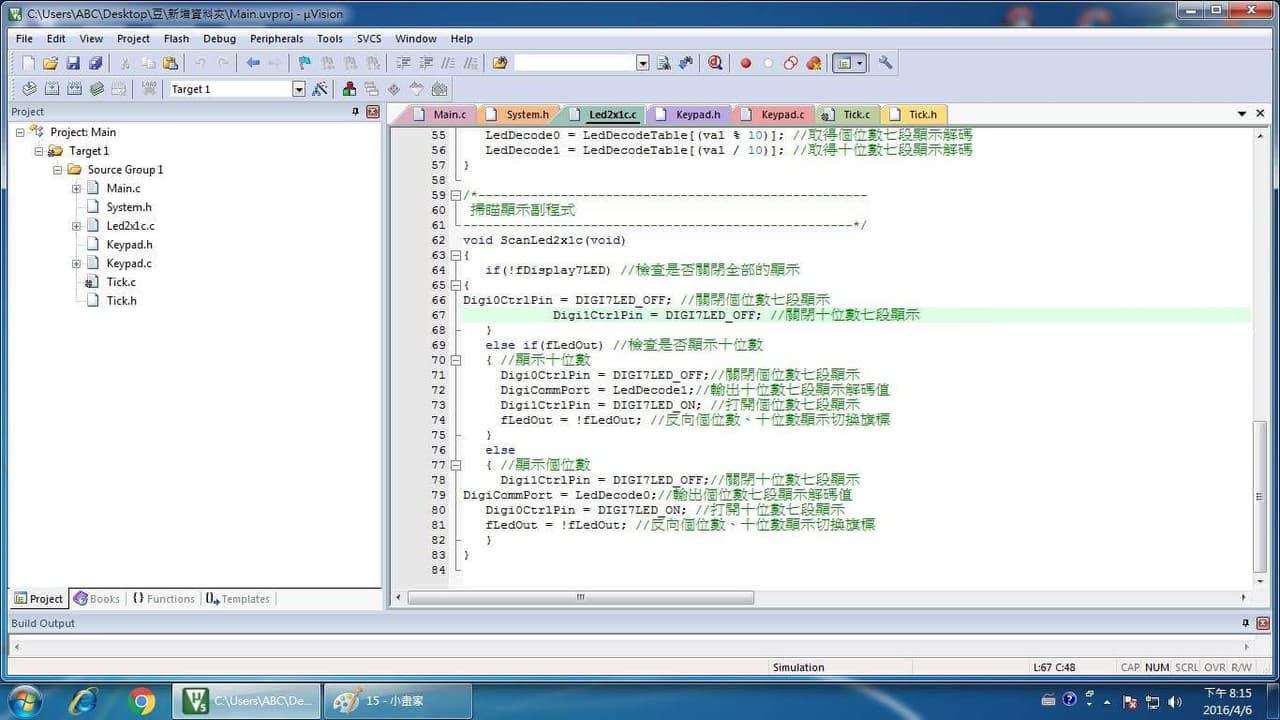Open Configuration via the wrench icon
Viewport: 1280px width, 720px height.
pyautogui.click(x=885, y=63)
